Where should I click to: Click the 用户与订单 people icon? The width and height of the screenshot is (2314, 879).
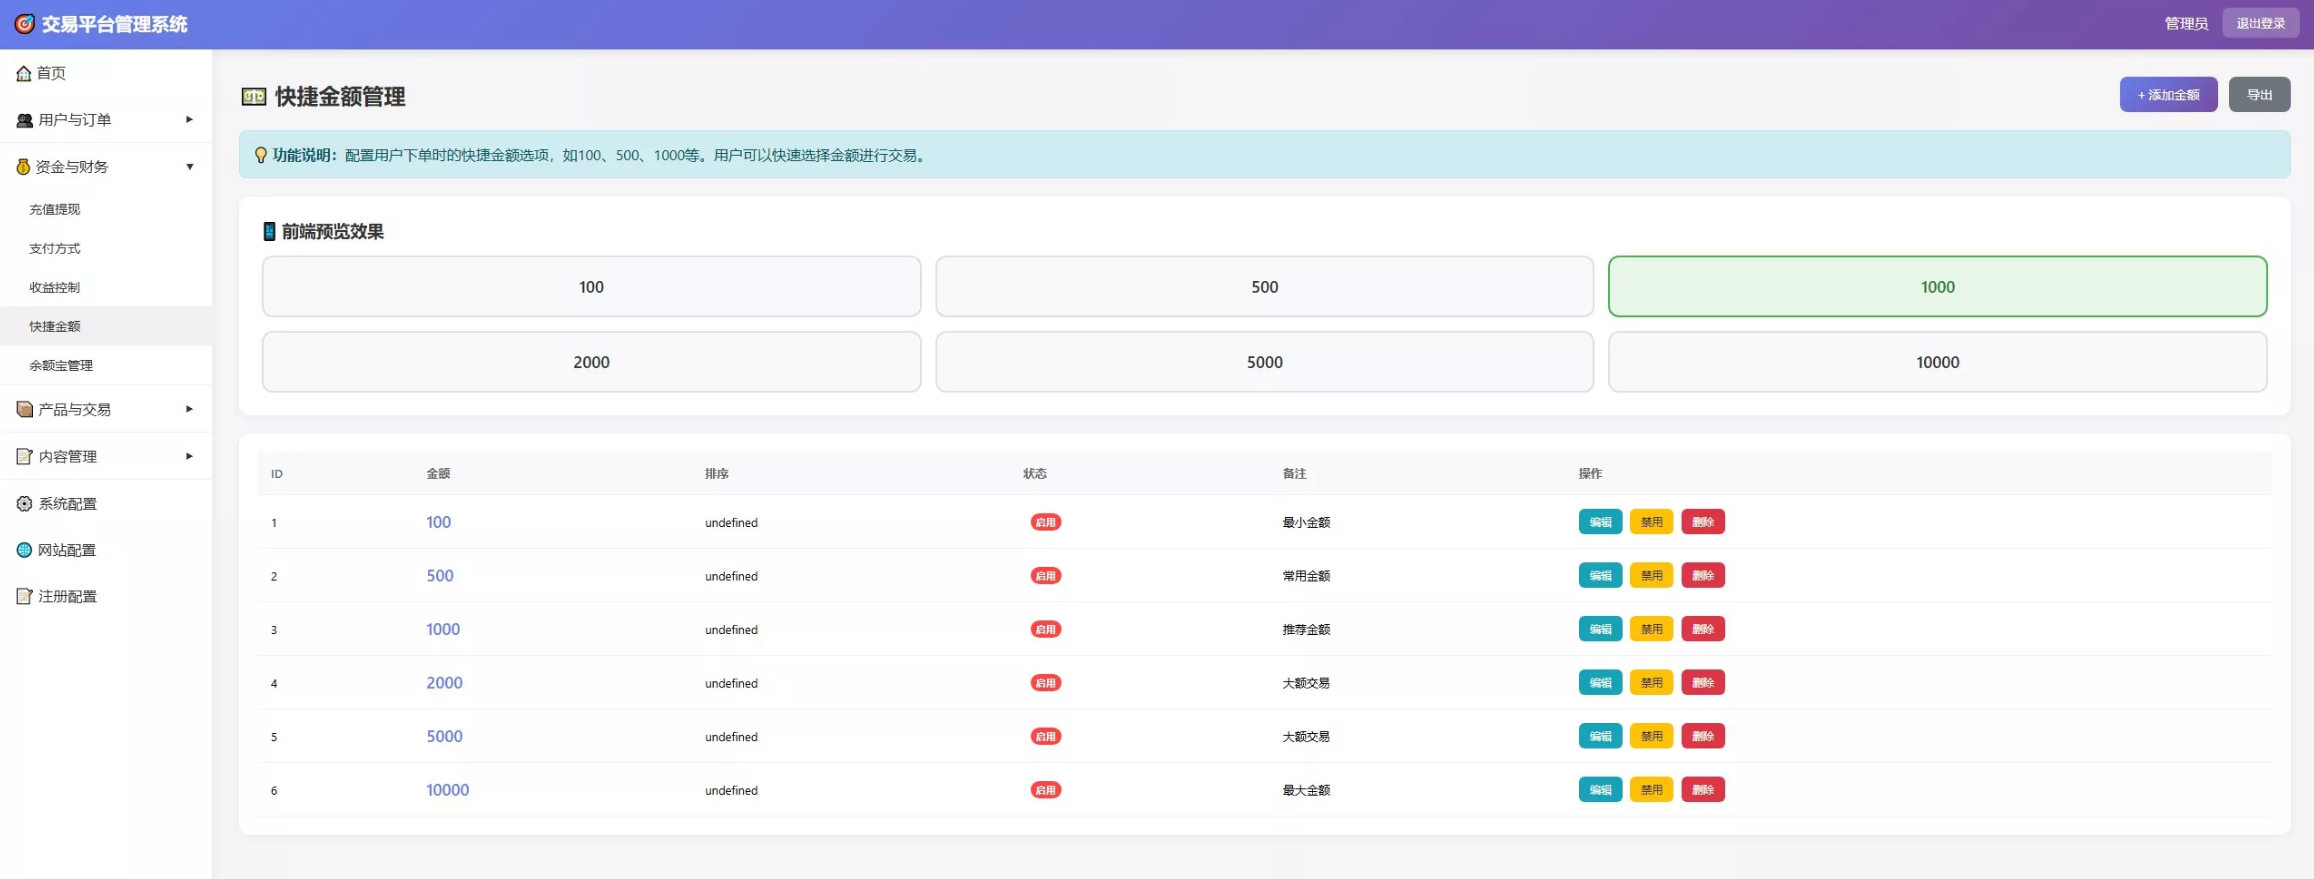coord(25,120)
